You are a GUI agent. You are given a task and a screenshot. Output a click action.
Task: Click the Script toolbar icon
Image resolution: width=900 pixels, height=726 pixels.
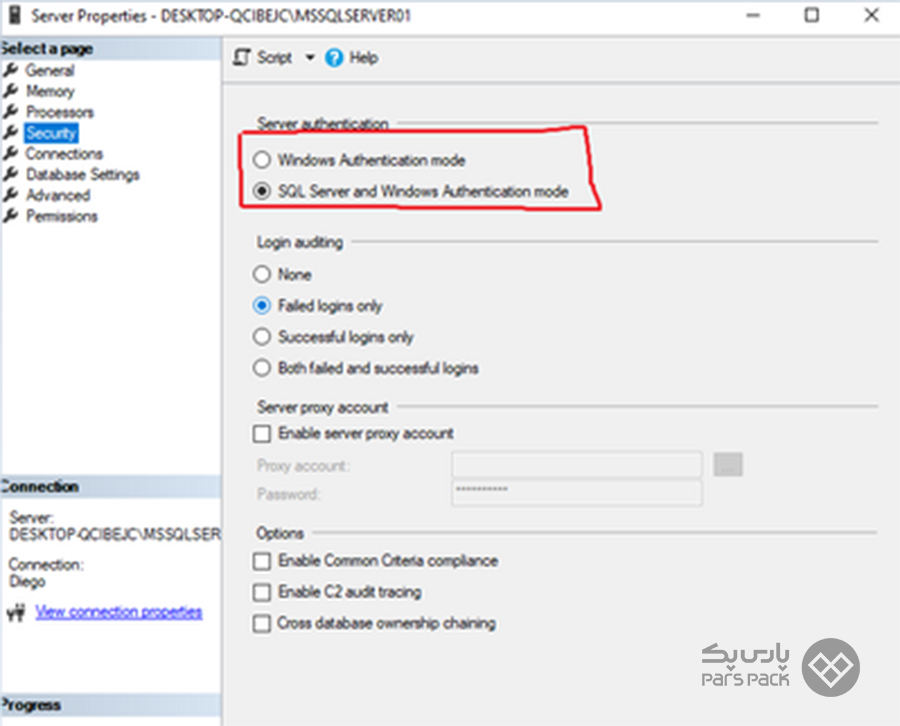click(x=242, y=57)
